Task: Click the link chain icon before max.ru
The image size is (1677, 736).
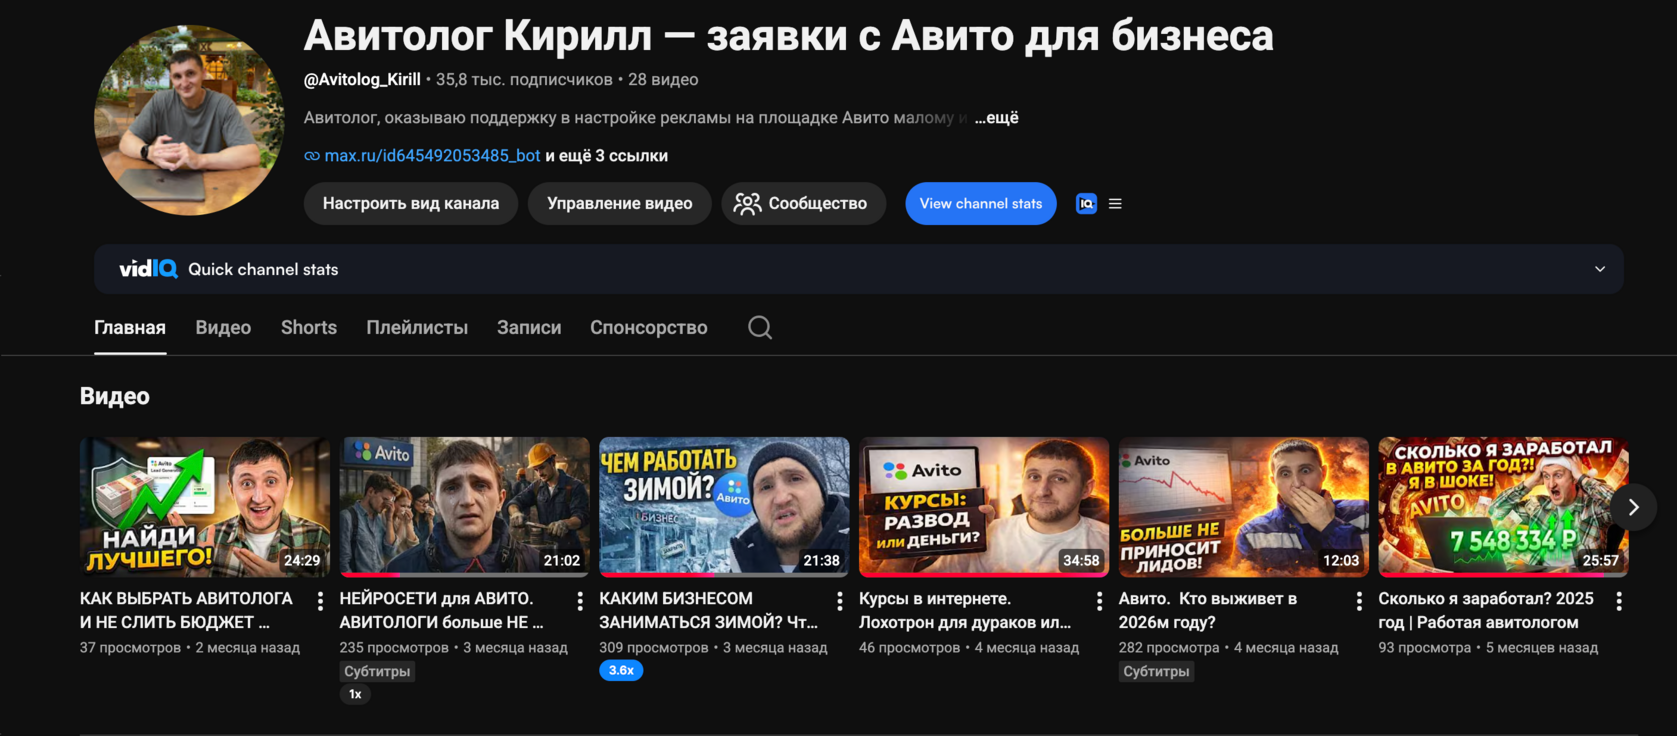Action: [312, 156]
